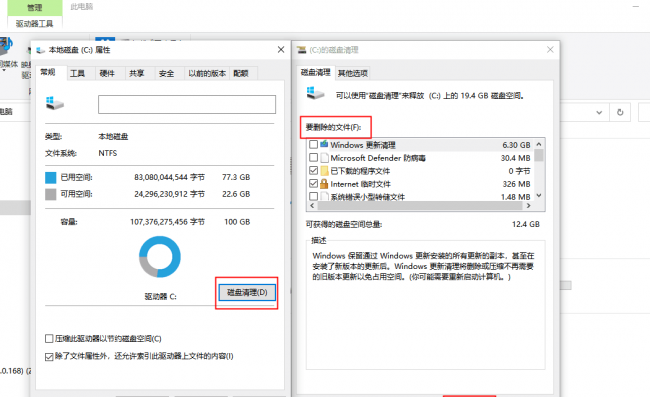Image resolution: width=650 pixels, height=397 pixels.
Task: Click the horizontal scroll right arrow
Action: [x=528, y=206]
